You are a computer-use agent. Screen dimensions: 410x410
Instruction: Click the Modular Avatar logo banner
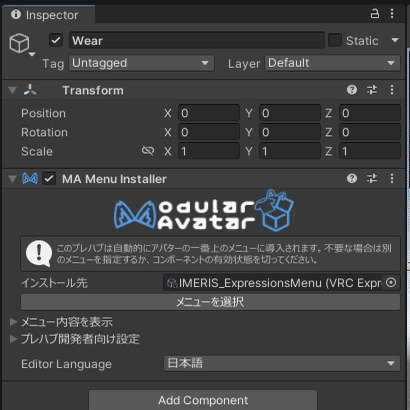(204, 211)
